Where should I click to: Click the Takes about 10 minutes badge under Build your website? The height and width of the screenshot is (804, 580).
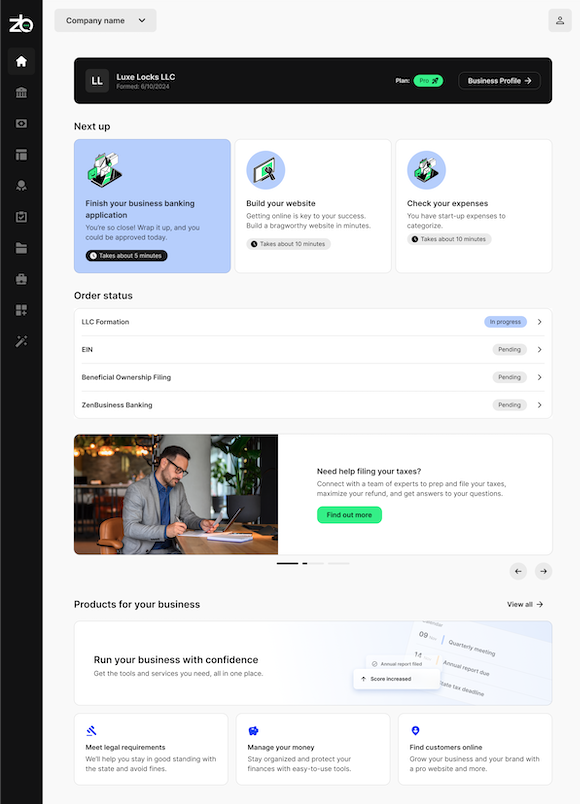288,244
